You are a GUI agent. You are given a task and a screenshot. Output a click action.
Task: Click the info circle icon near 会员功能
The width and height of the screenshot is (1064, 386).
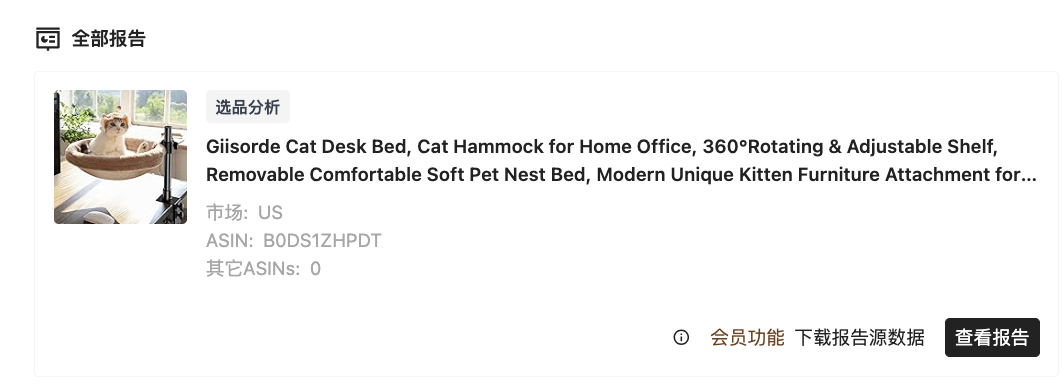[681, 337]
